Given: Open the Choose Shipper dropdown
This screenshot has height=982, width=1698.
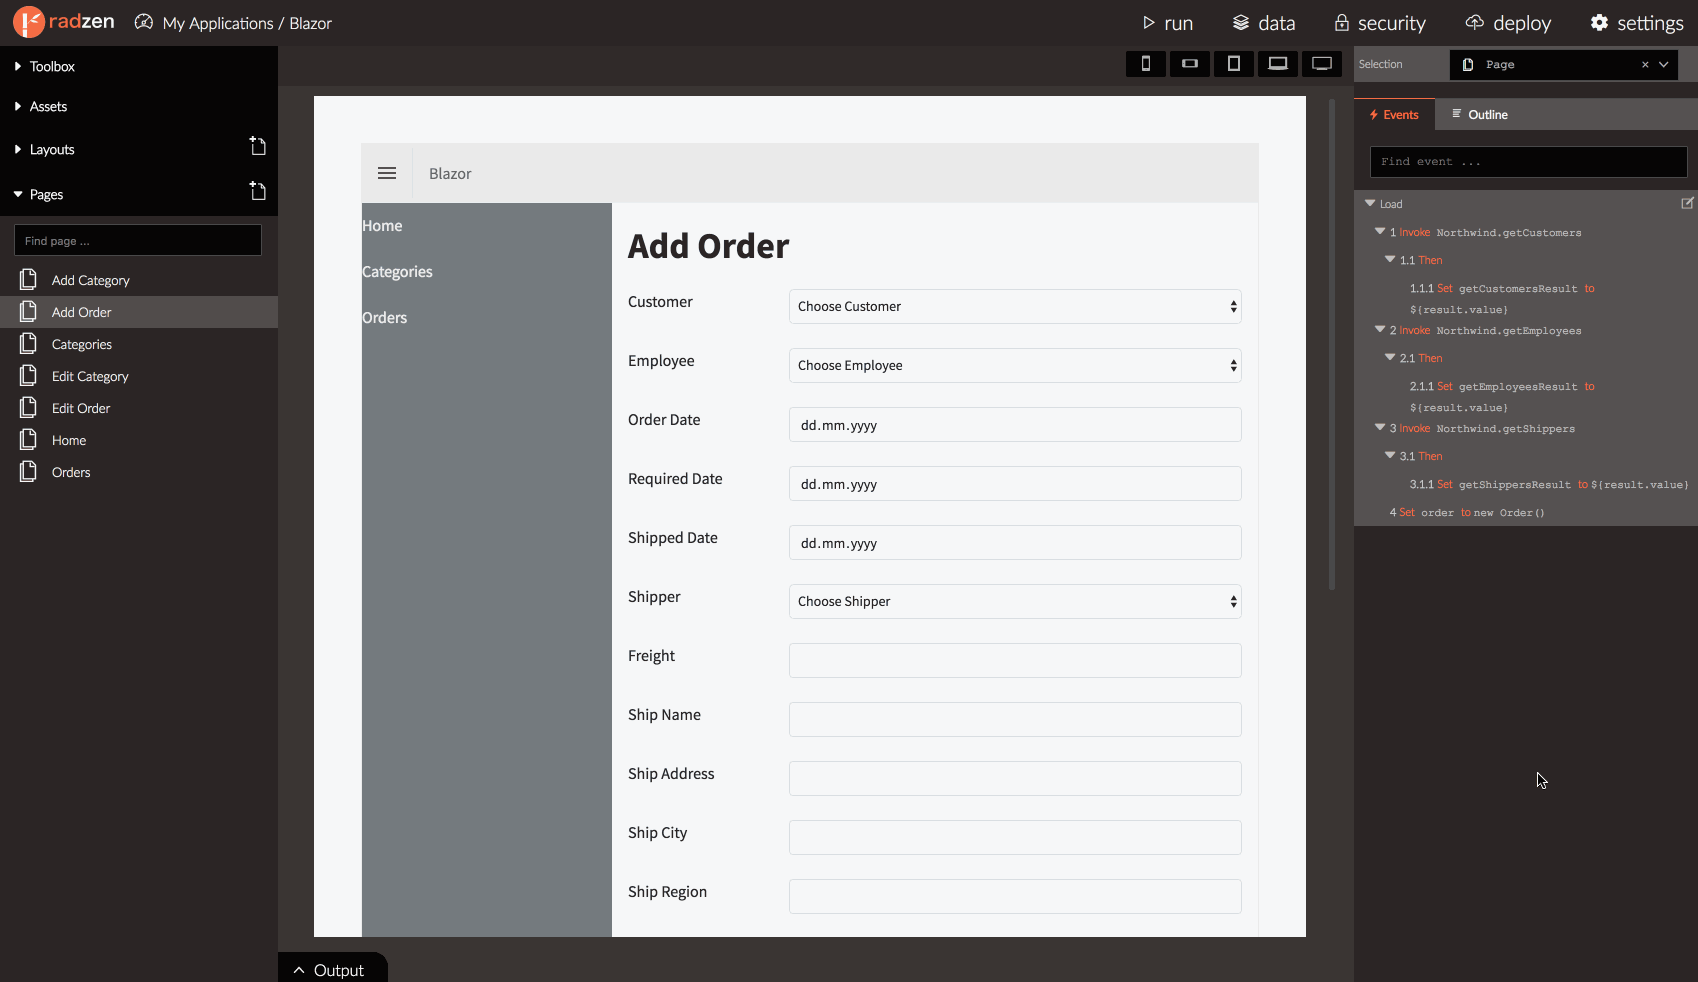Looking at the screenshot, I should [1015, 601].
